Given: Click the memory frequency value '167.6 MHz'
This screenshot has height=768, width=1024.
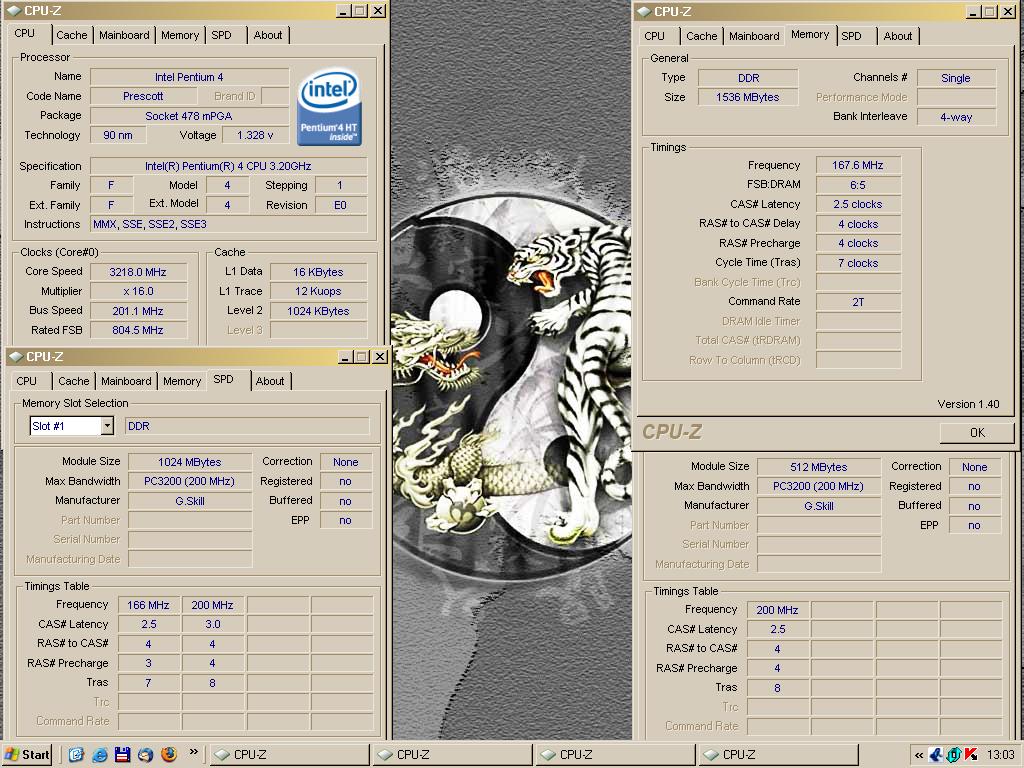Looking at the screenshot, I should [857, 165].
